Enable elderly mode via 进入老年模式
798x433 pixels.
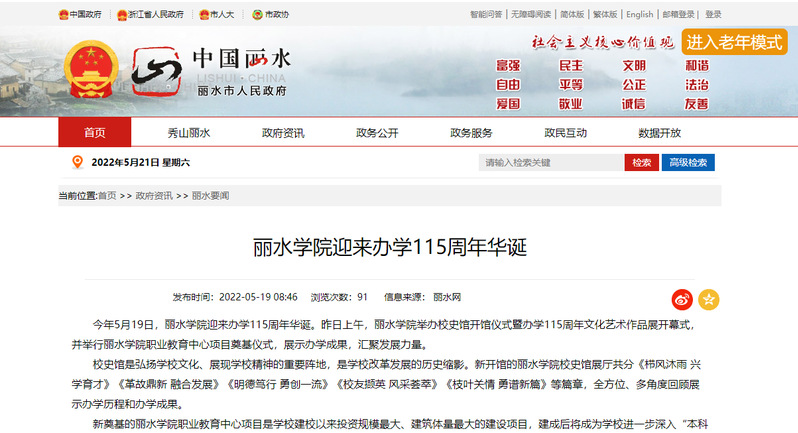(x=734, y=43)
